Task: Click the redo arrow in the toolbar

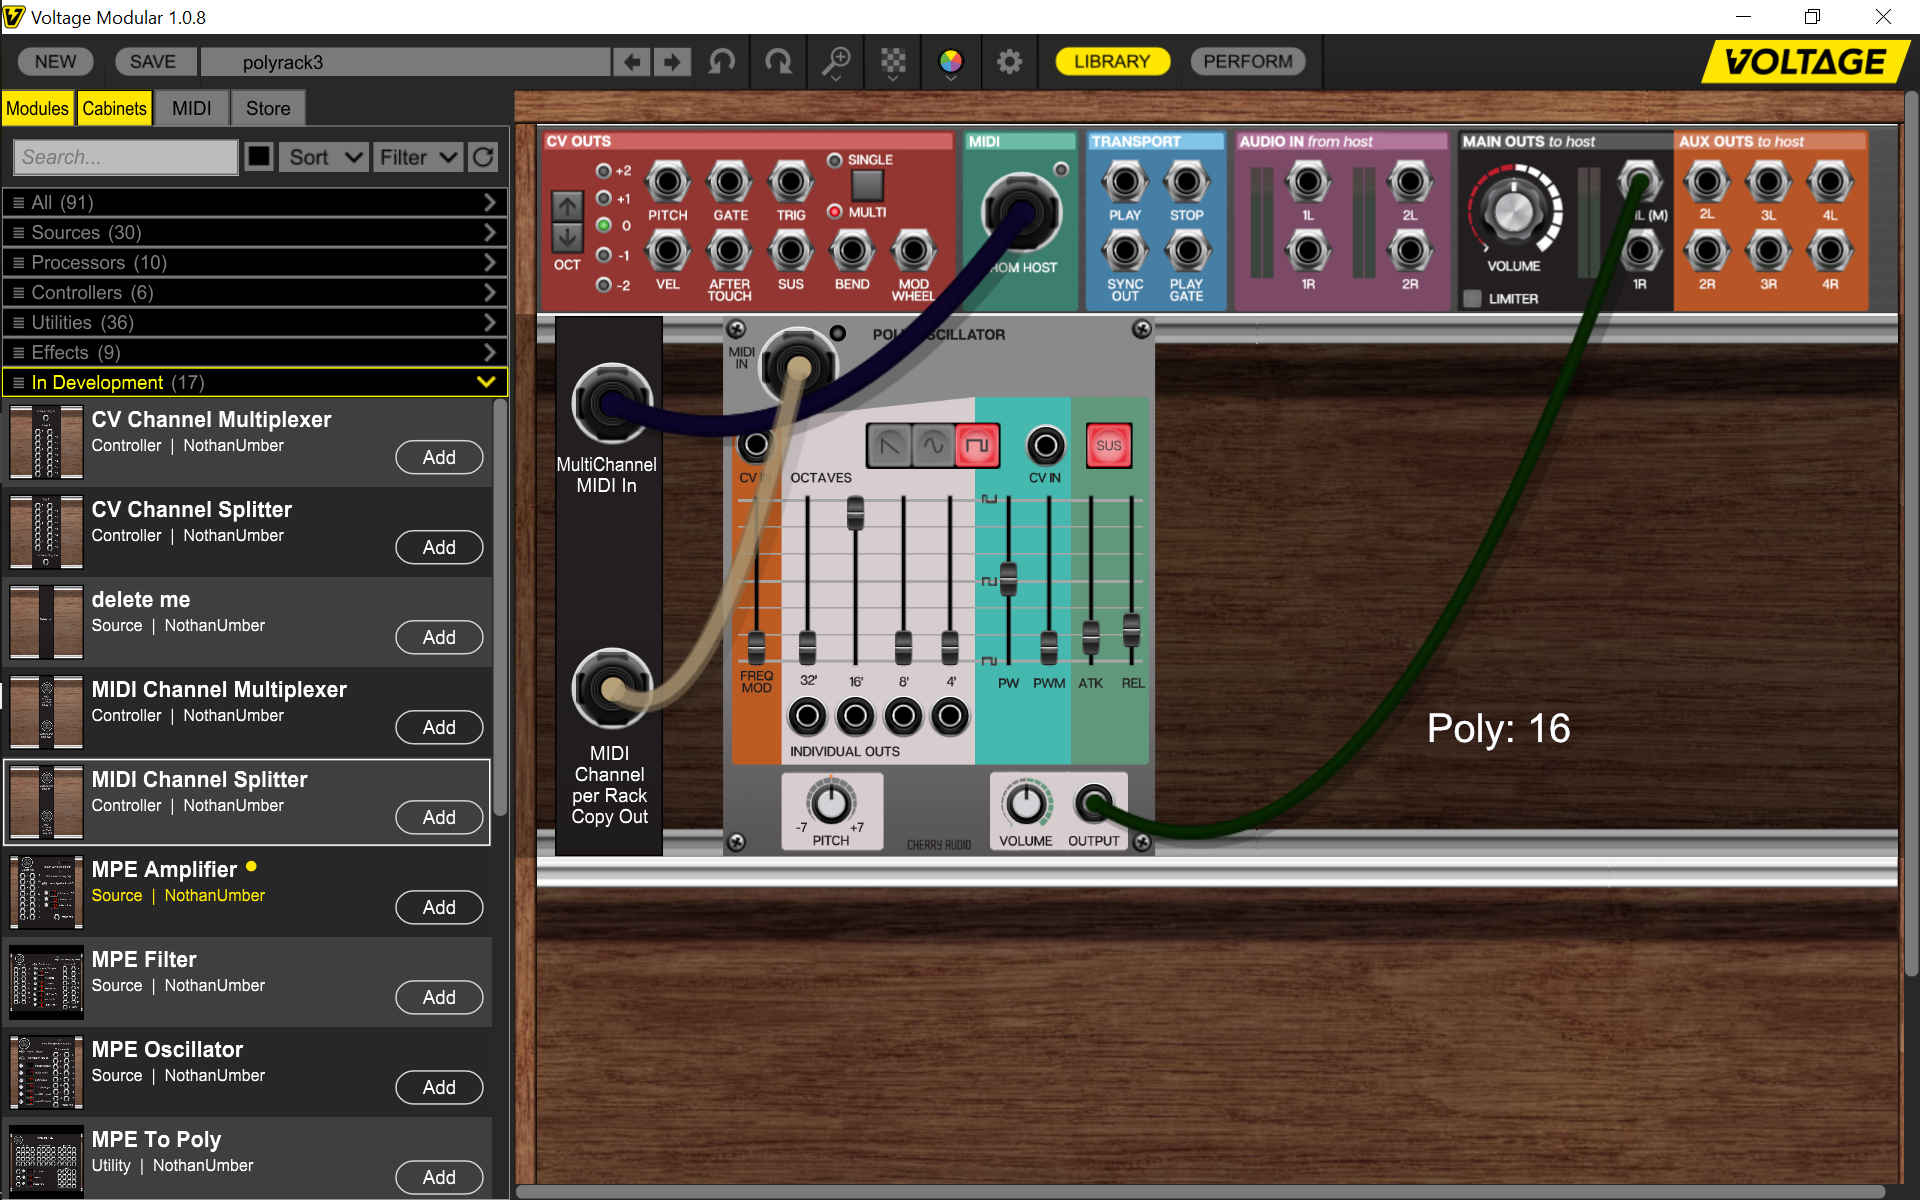Action: 778,62
